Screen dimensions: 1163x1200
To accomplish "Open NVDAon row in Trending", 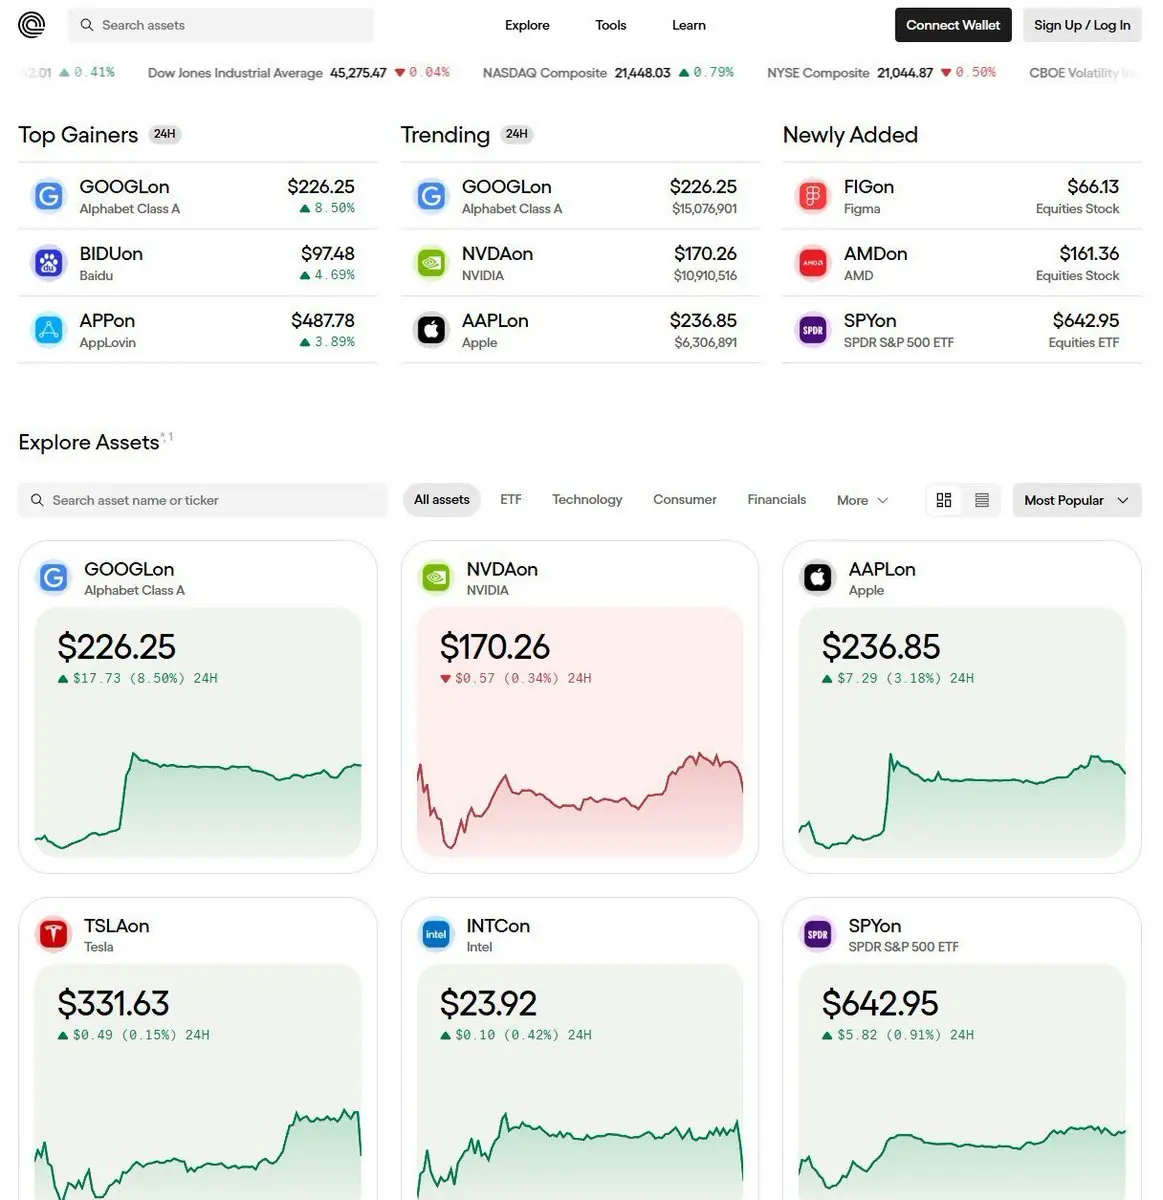I will click(580, 263).
